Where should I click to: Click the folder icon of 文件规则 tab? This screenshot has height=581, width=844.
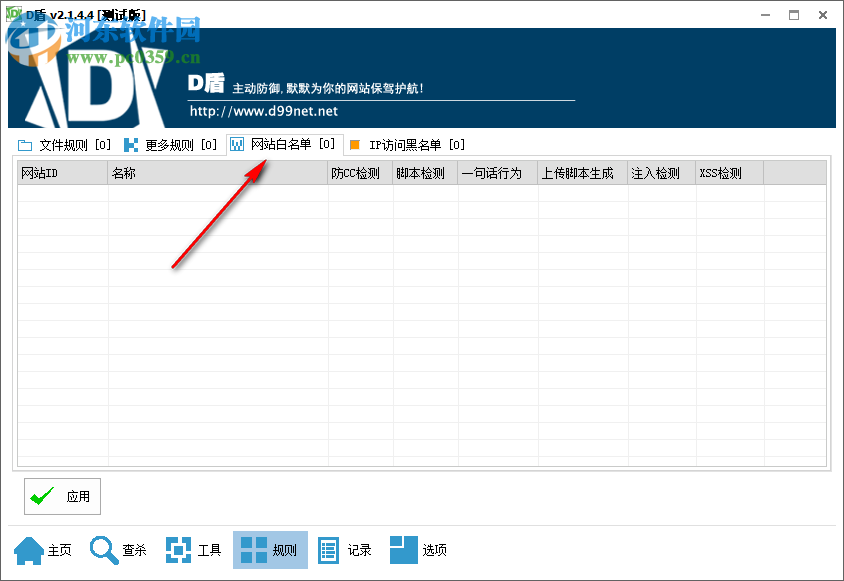point(25,145)
